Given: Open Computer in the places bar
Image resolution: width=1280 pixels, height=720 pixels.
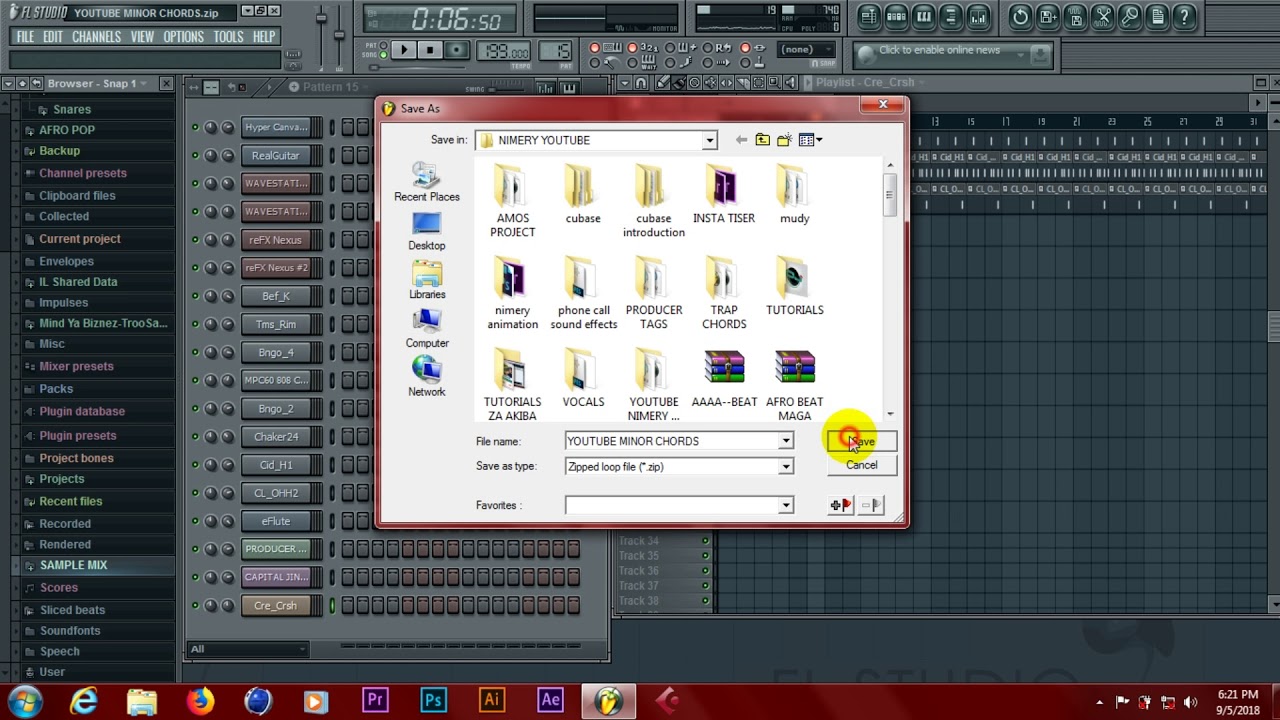Looking at the screenshot, I should click(427, 329).
